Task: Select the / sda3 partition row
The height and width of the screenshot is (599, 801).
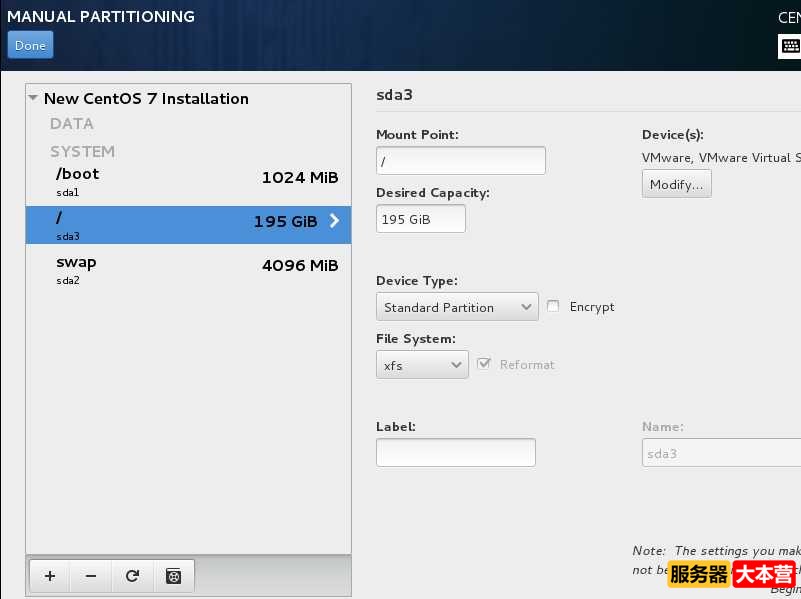Action: coord(189,225)
